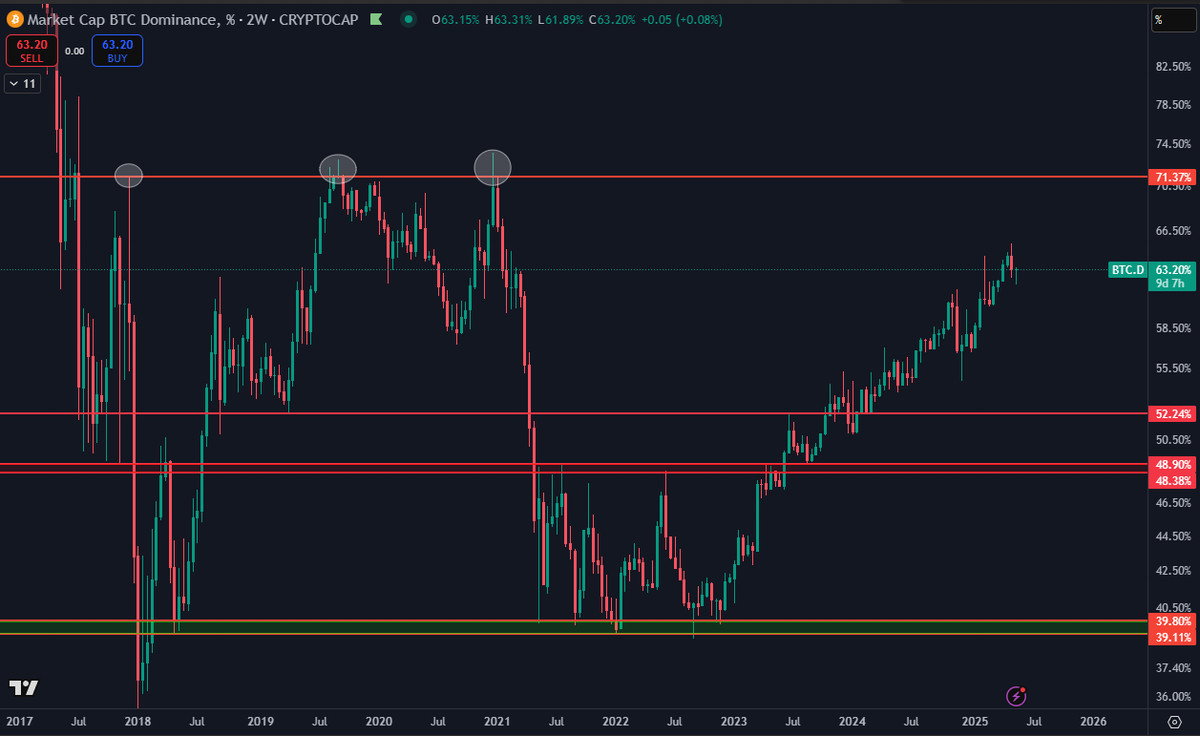Select the ellipse drawing at mid-2019 top
The width and height of the screenshot is (1200, 736).
(x=338, y=169)
